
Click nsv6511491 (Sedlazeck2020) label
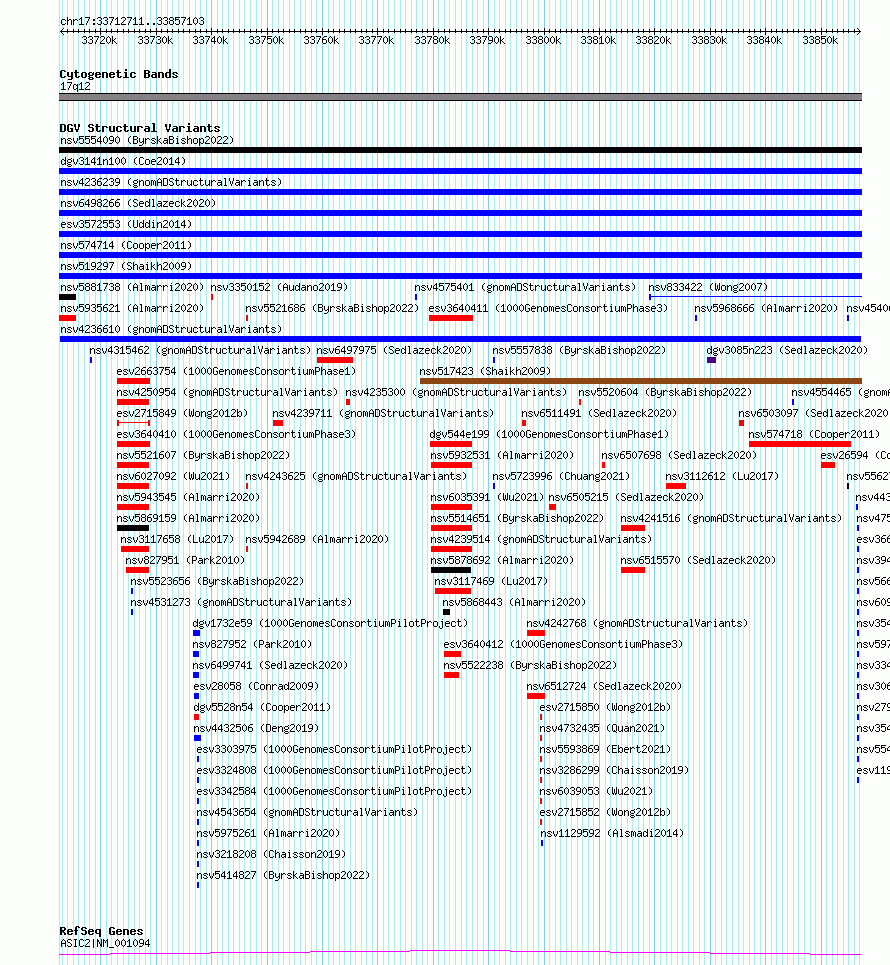[x=599, y=413]
